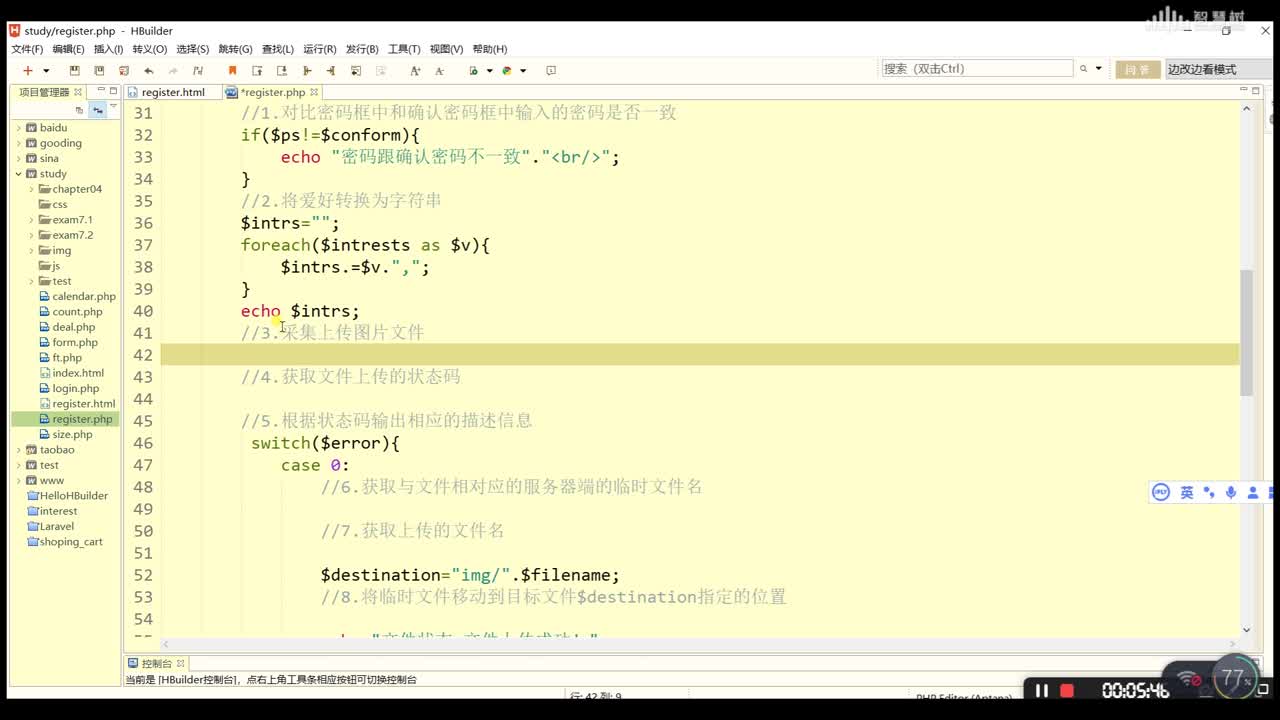Screen dimensions: 1280x720
Task: Close the register.php editor tab
Action: click(x=313, y=92)
